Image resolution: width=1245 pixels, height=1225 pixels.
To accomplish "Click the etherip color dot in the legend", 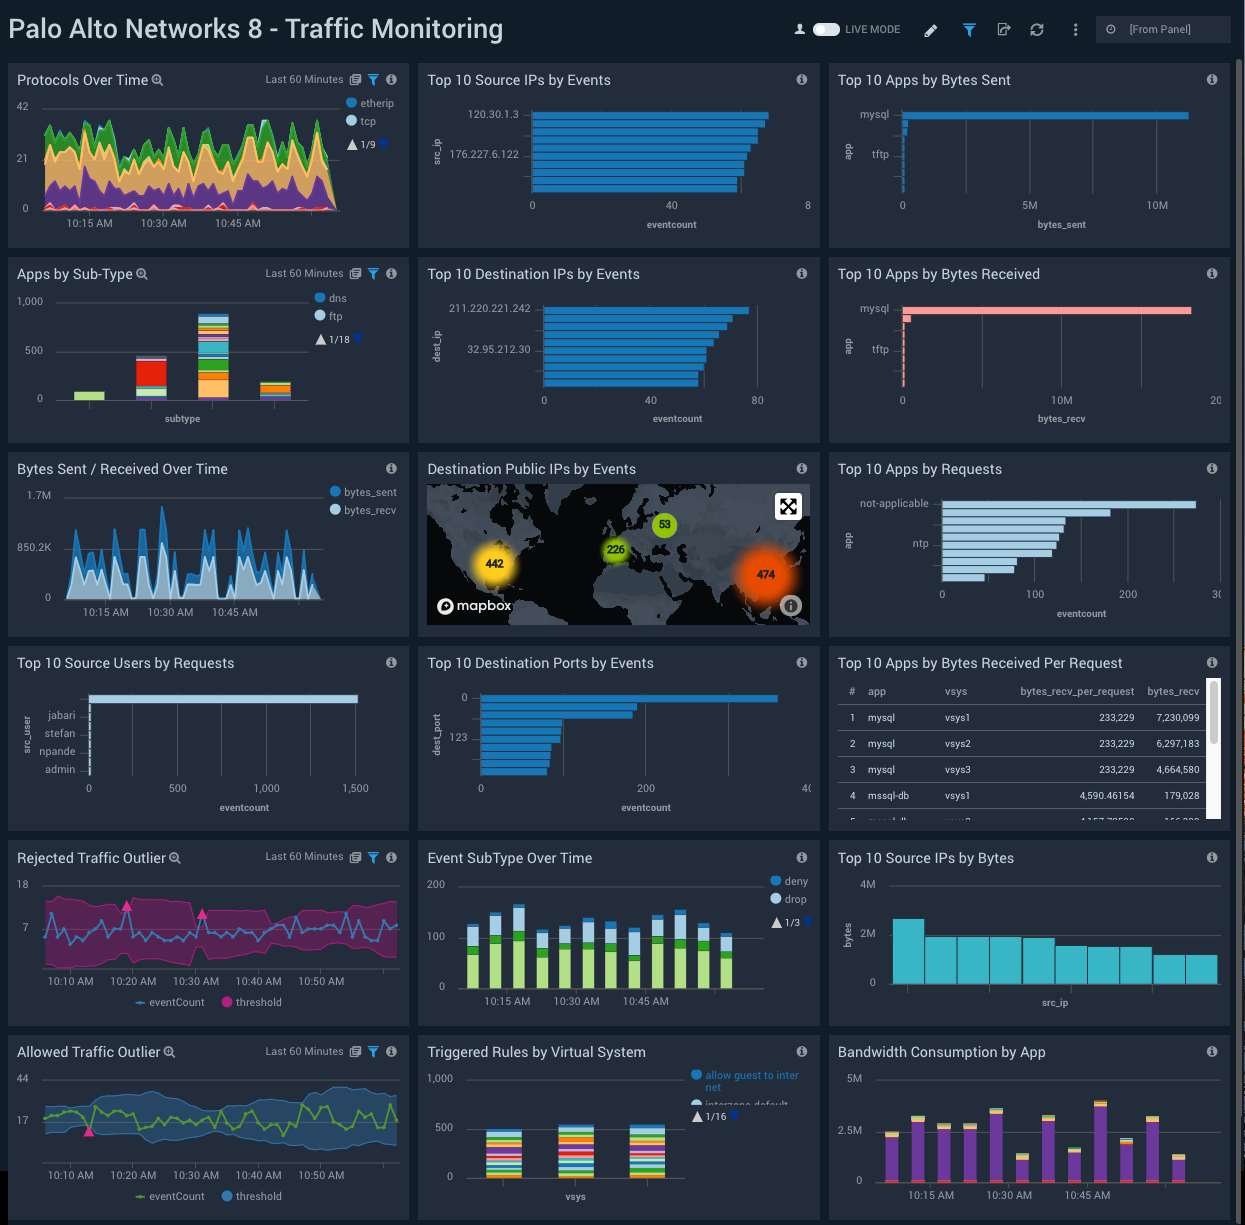I will coord(350,102).
